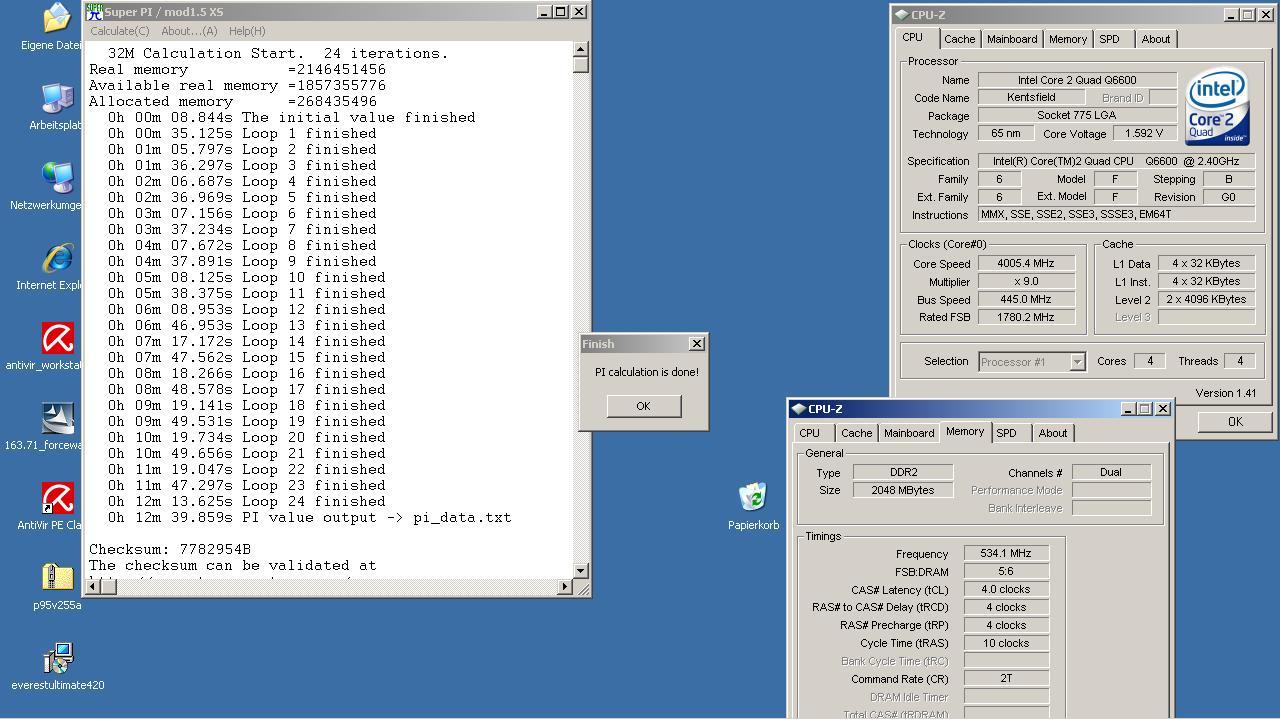1280x720 pixels.
Task: Open the Netzwerkumgebung desktop icon
Action: [57, 178]
